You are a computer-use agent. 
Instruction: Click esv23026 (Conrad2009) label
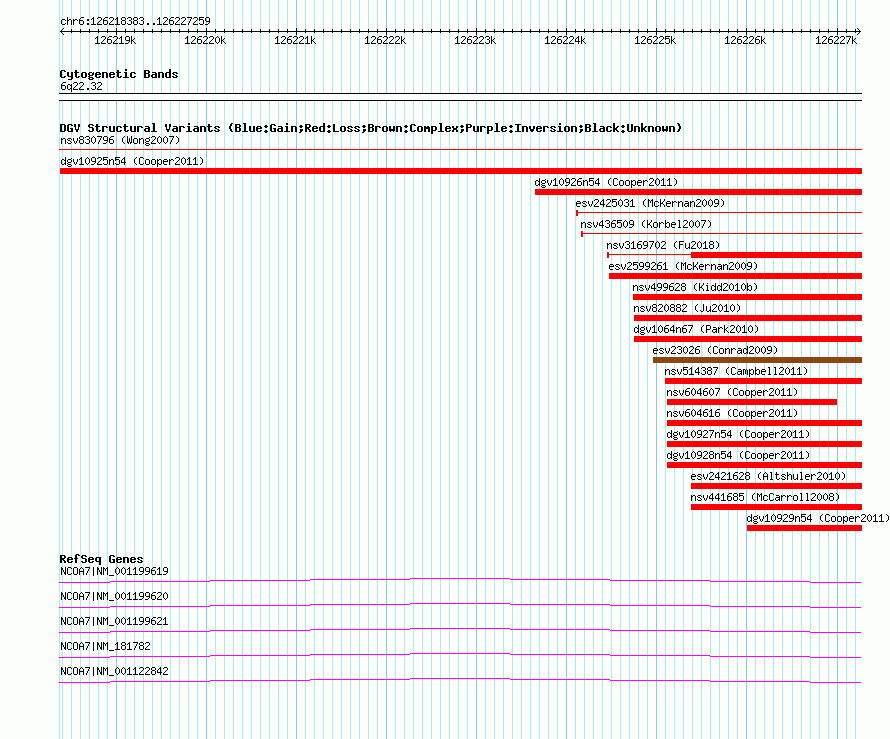(x=715, y=350)
